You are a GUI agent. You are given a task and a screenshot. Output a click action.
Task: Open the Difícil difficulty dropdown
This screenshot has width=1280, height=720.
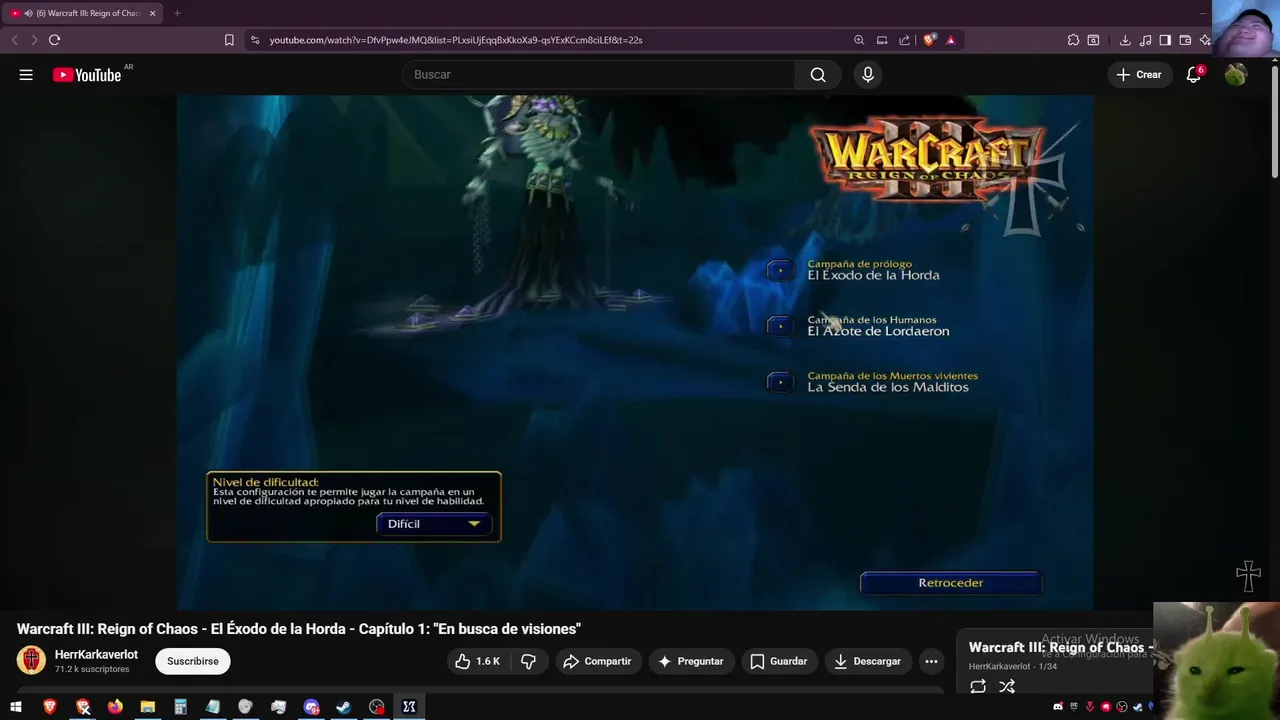(434, 524)
